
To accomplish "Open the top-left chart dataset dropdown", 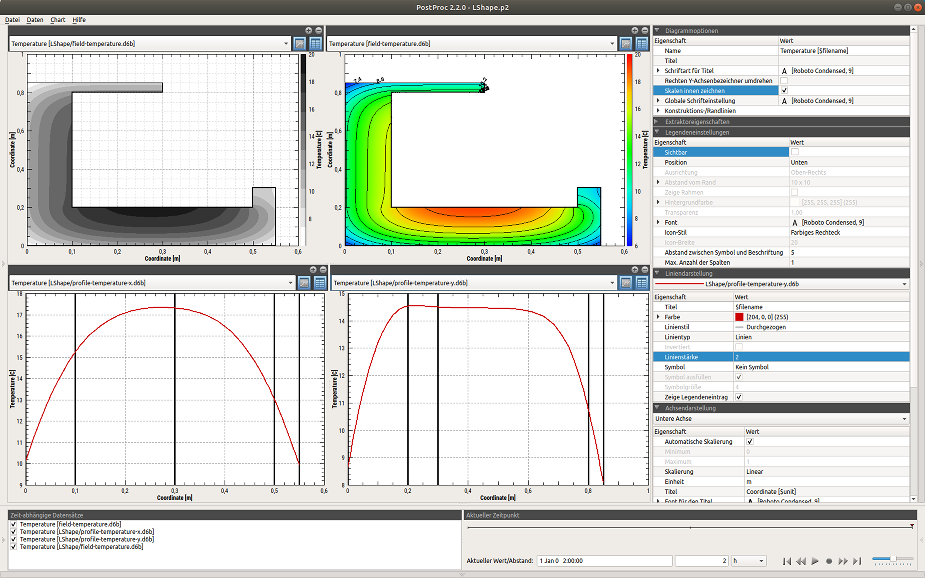I will point(150,44).
